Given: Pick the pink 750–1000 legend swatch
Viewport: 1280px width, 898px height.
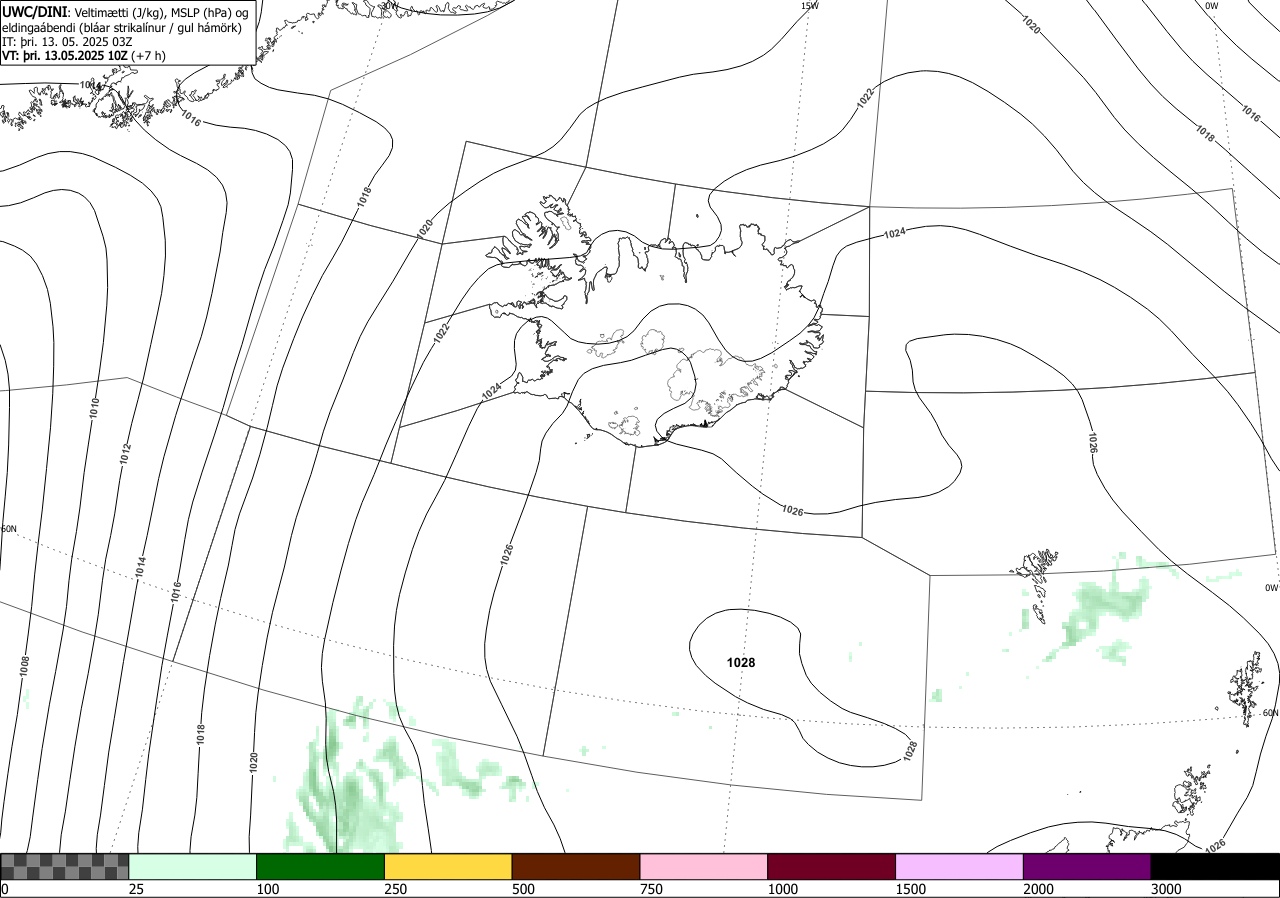Looking at the screenshot, I should tap(704, 866).
